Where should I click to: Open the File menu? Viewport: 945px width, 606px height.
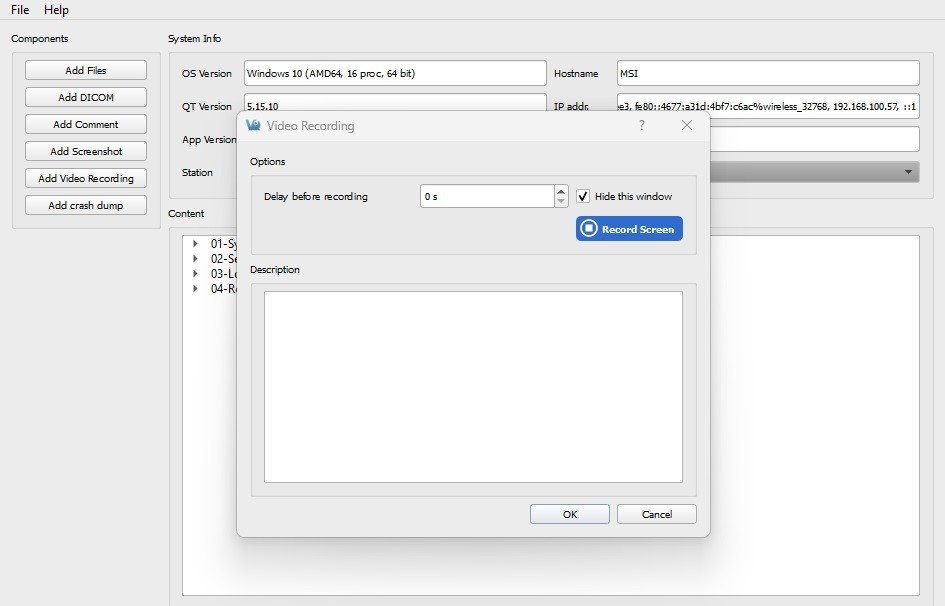tap(18, 10)
